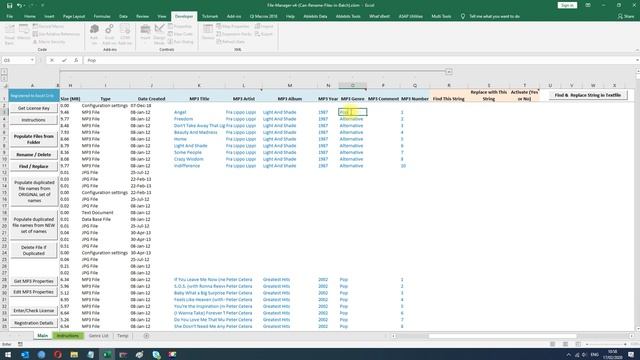Show outline level 1
The image size is (640, 360).
pos(4,71)
